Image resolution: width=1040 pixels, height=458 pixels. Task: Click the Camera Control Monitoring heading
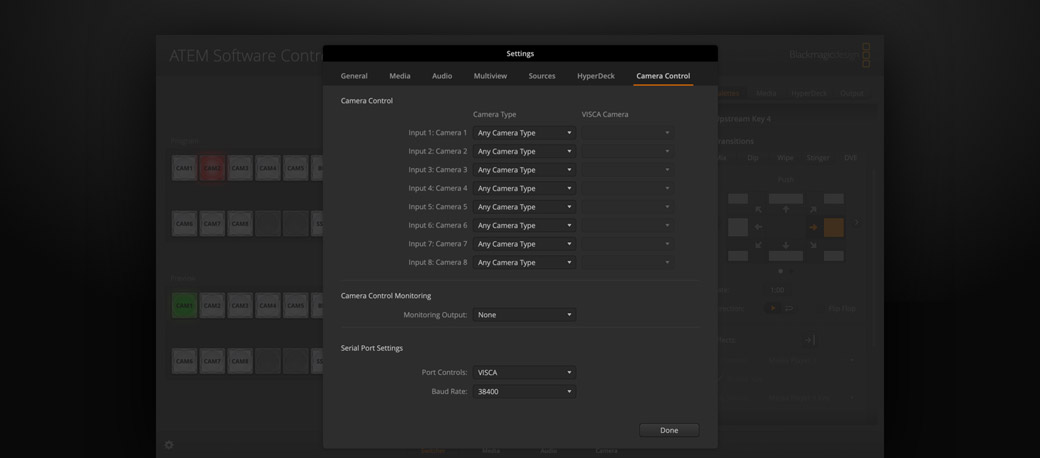pyautogui.click(x=386, y=296)
